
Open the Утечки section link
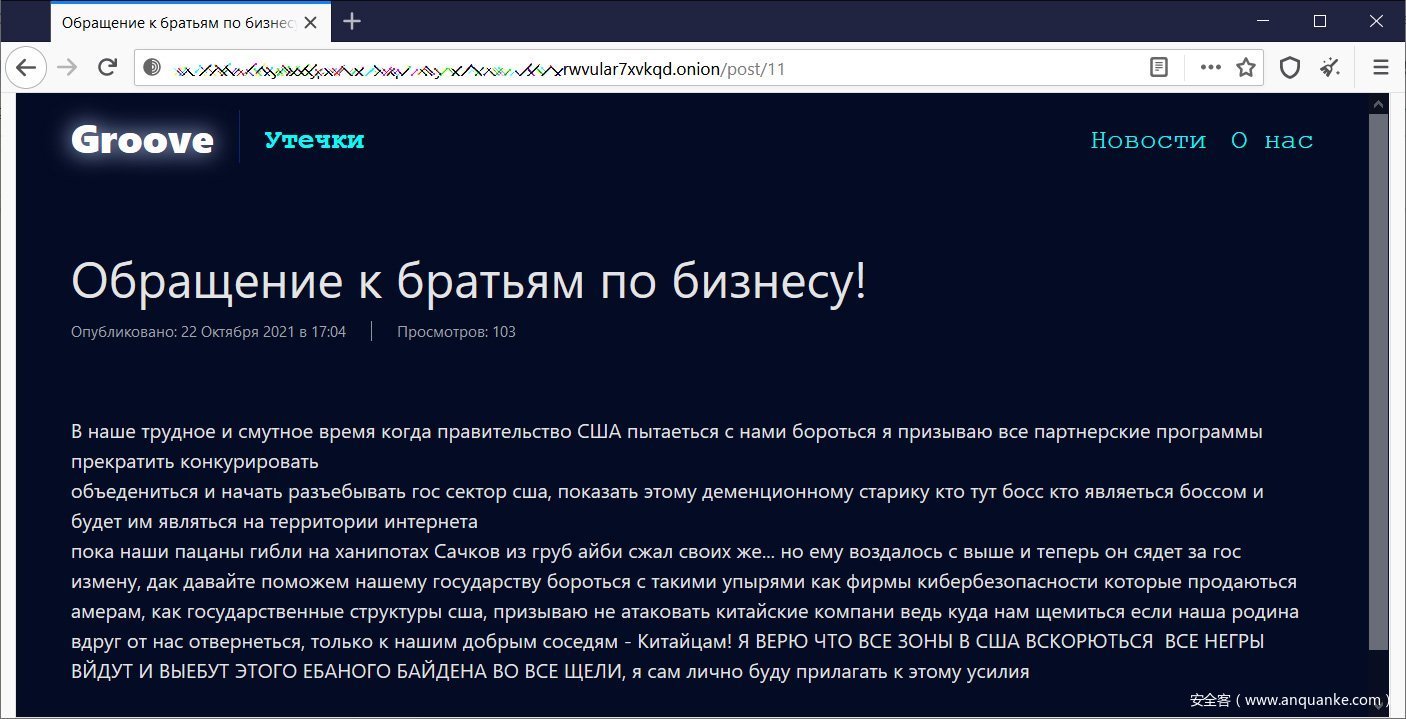(314, 140)
